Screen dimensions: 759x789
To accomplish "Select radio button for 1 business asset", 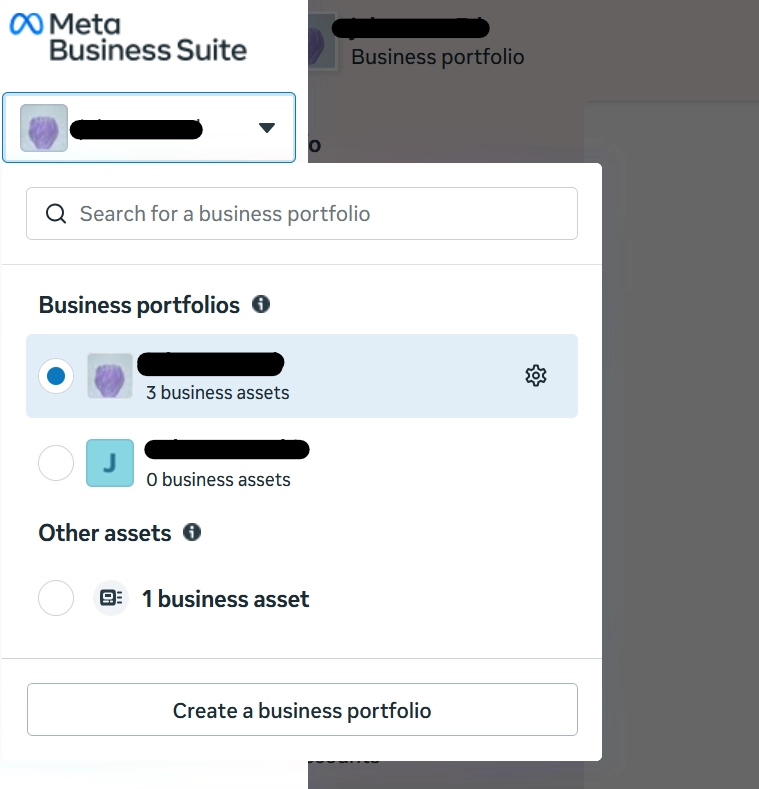I will [56, 598].
